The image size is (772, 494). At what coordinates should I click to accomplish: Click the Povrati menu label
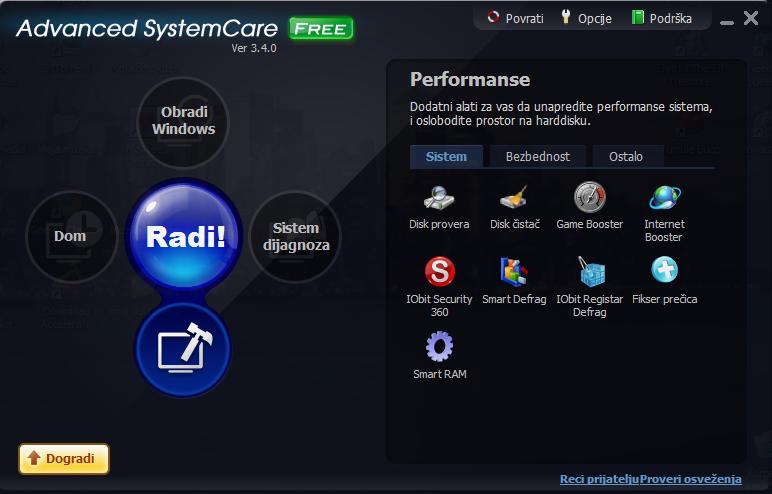click(524, 19)
